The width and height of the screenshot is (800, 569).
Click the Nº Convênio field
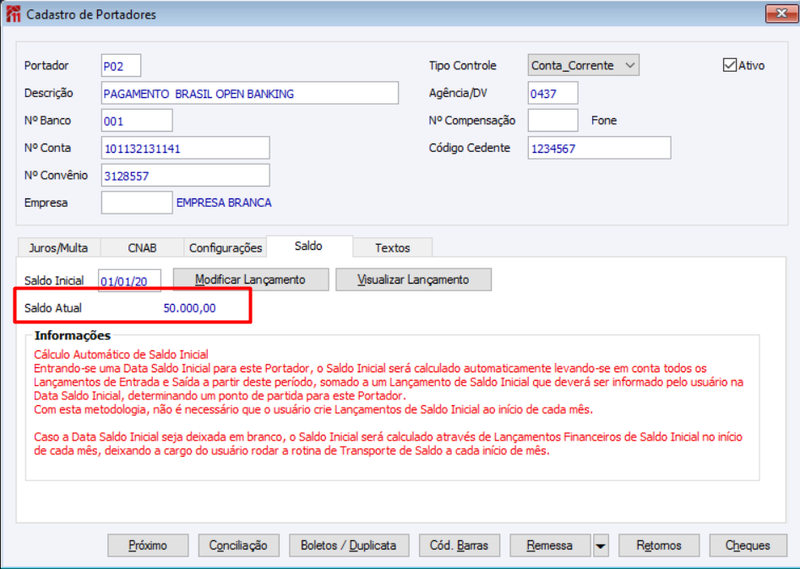tap(185, 176)
